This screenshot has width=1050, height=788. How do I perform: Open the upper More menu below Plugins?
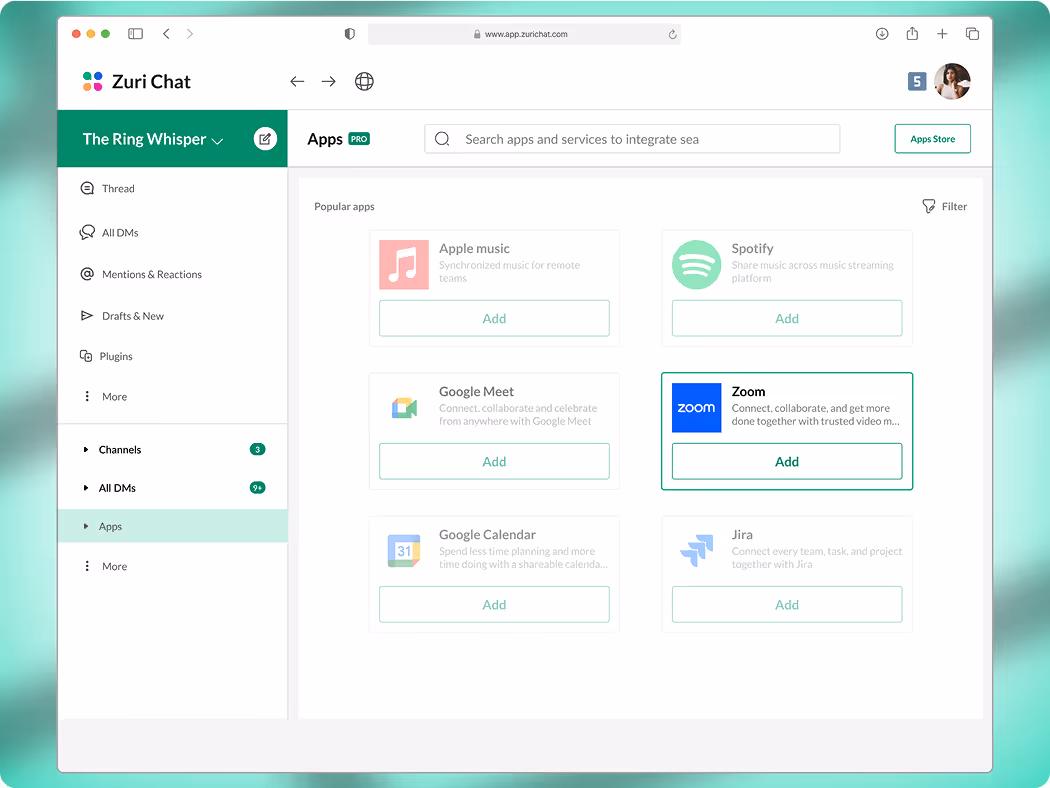pyautogui.click(x=104, y=396)
